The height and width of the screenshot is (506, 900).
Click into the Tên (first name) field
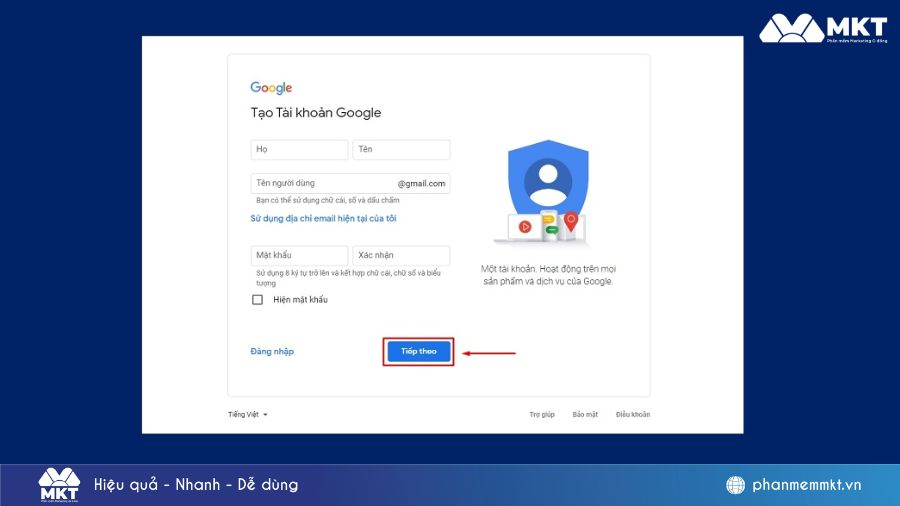[401, 149]
